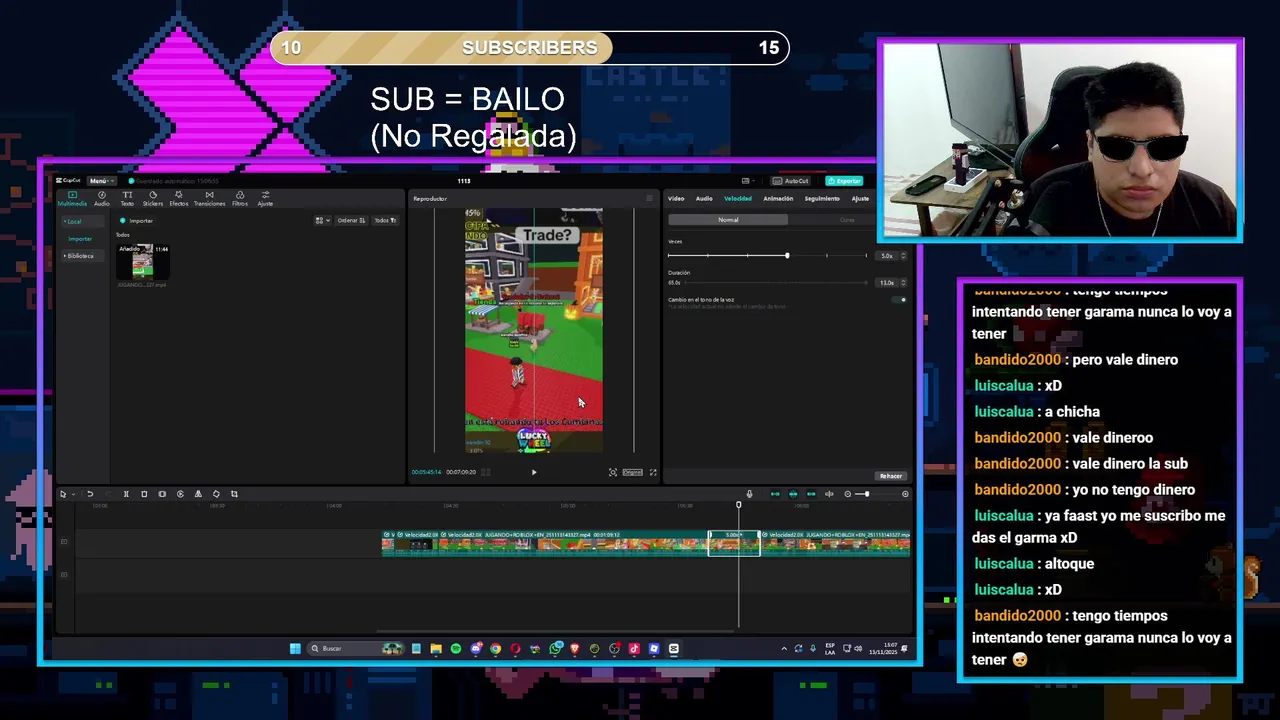
Task: Click the Split clip tool
Action: pos(126,494)
